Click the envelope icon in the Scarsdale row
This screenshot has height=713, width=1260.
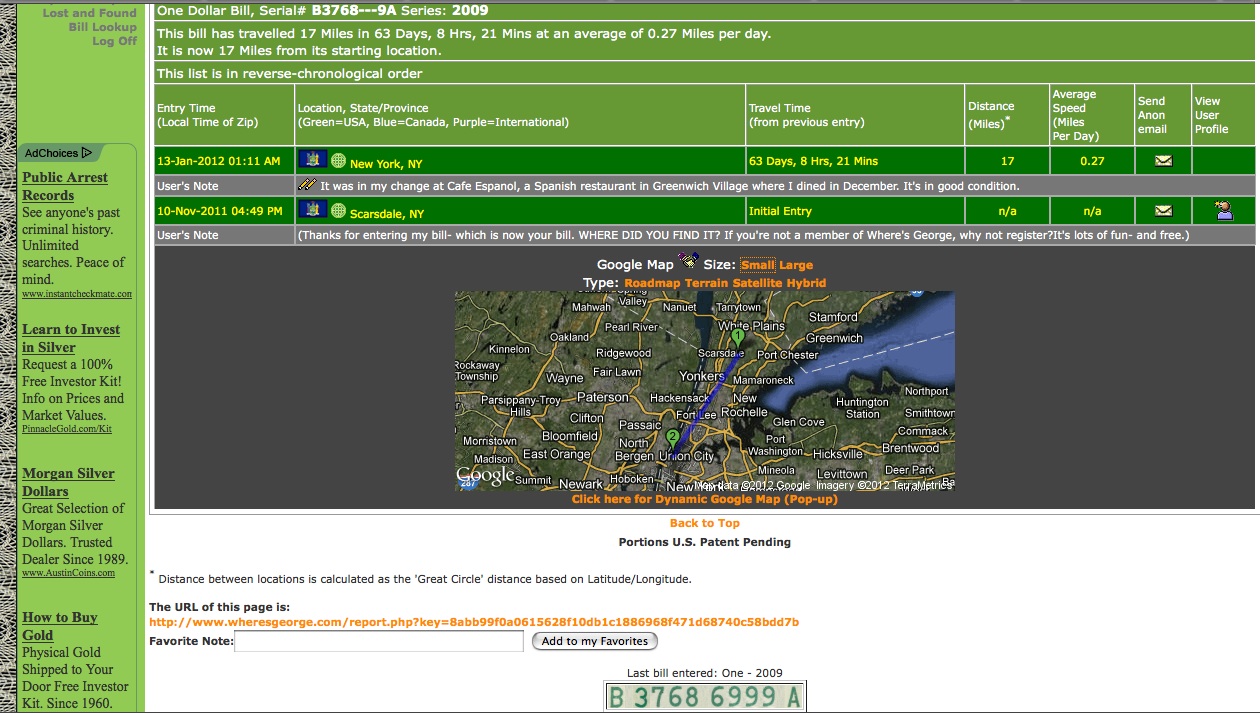(1163, 211)
